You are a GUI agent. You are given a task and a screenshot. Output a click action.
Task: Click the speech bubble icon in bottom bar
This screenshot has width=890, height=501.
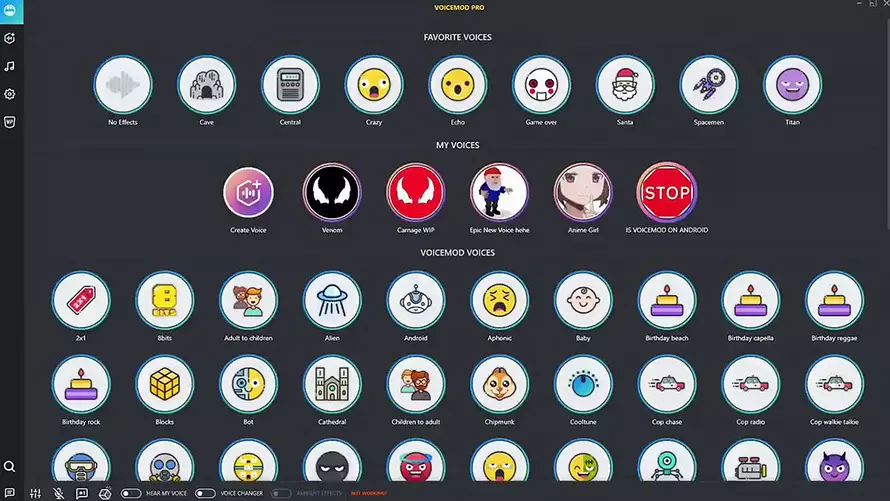(x=82, y=493)
